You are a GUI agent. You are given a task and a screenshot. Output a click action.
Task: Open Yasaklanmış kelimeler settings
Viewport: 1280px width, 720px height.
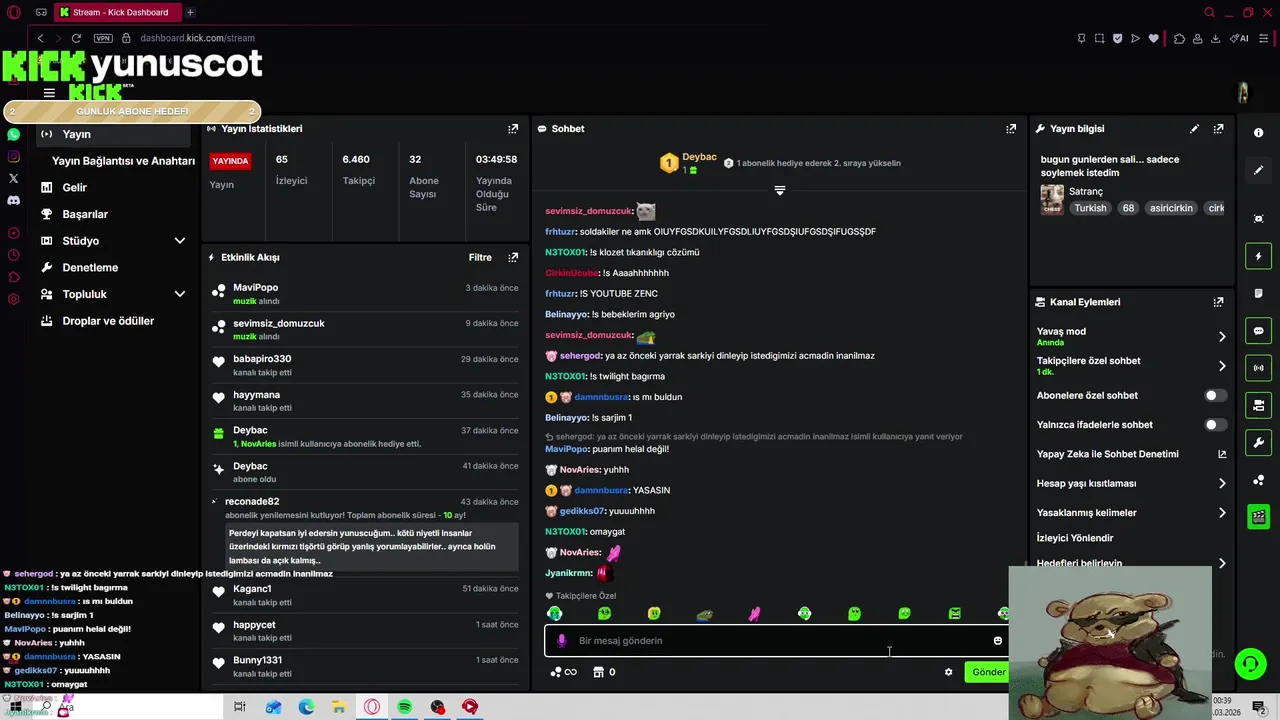[x=1131, y=513]
